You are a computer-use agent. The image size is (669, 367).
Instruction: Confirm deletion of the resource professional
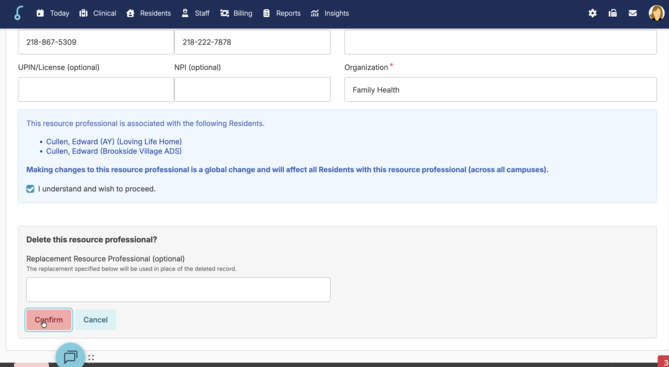pyautogui.click(x=49, y=320)
